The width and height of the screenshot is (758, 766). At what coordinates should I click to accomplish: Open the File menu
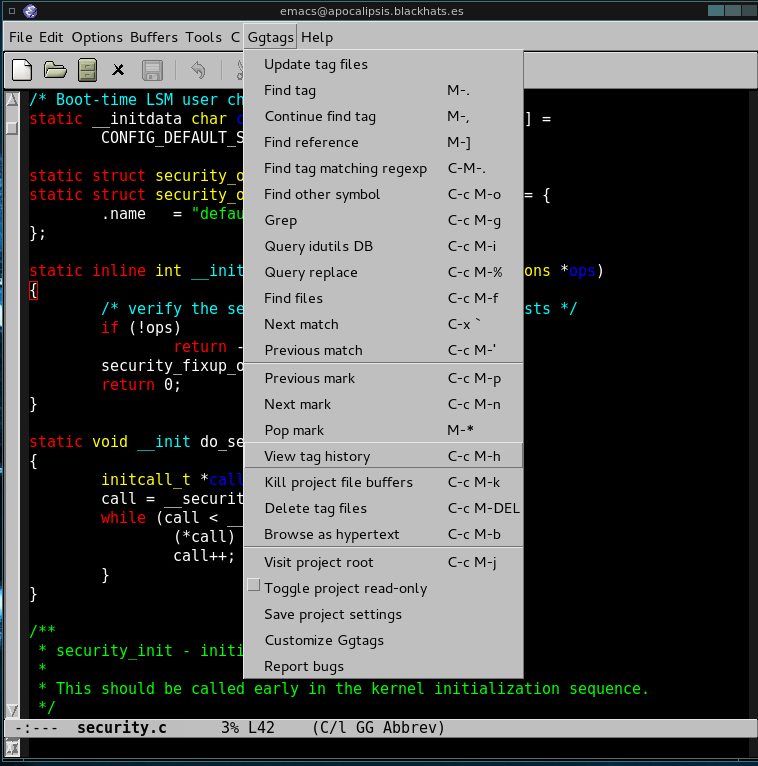click(21, 38)
